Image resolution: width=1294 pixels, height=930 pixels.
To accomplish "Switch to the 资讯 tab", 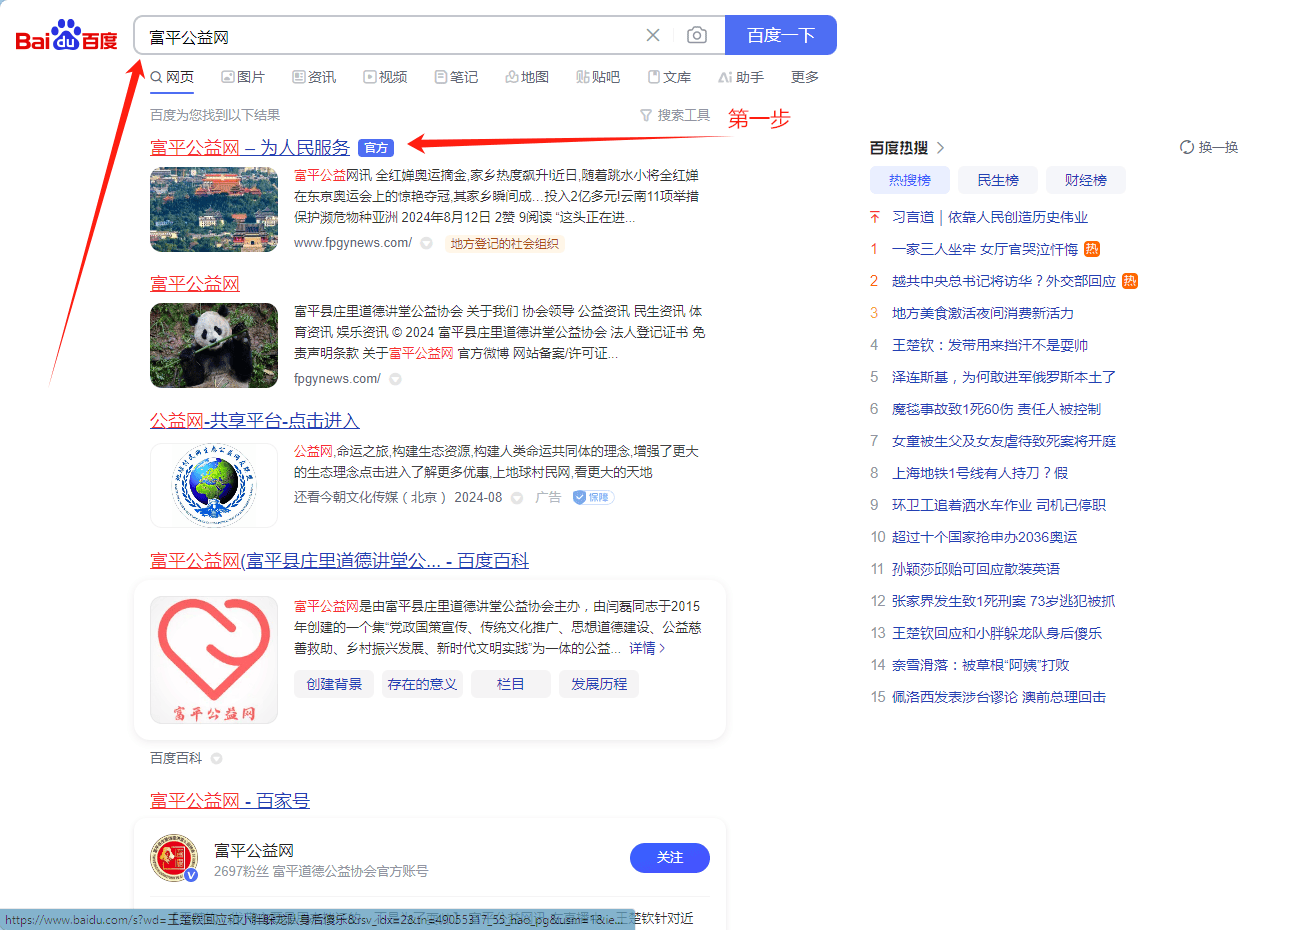I will tap(314, 77).
